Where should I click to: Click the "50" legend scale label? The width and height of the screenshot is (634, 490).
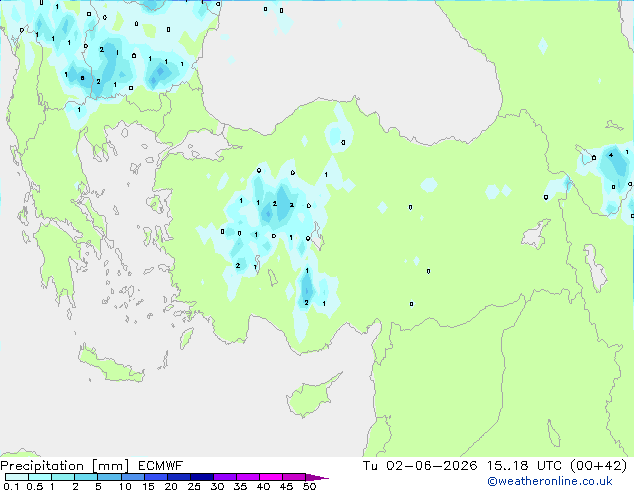tap(309, 486)
